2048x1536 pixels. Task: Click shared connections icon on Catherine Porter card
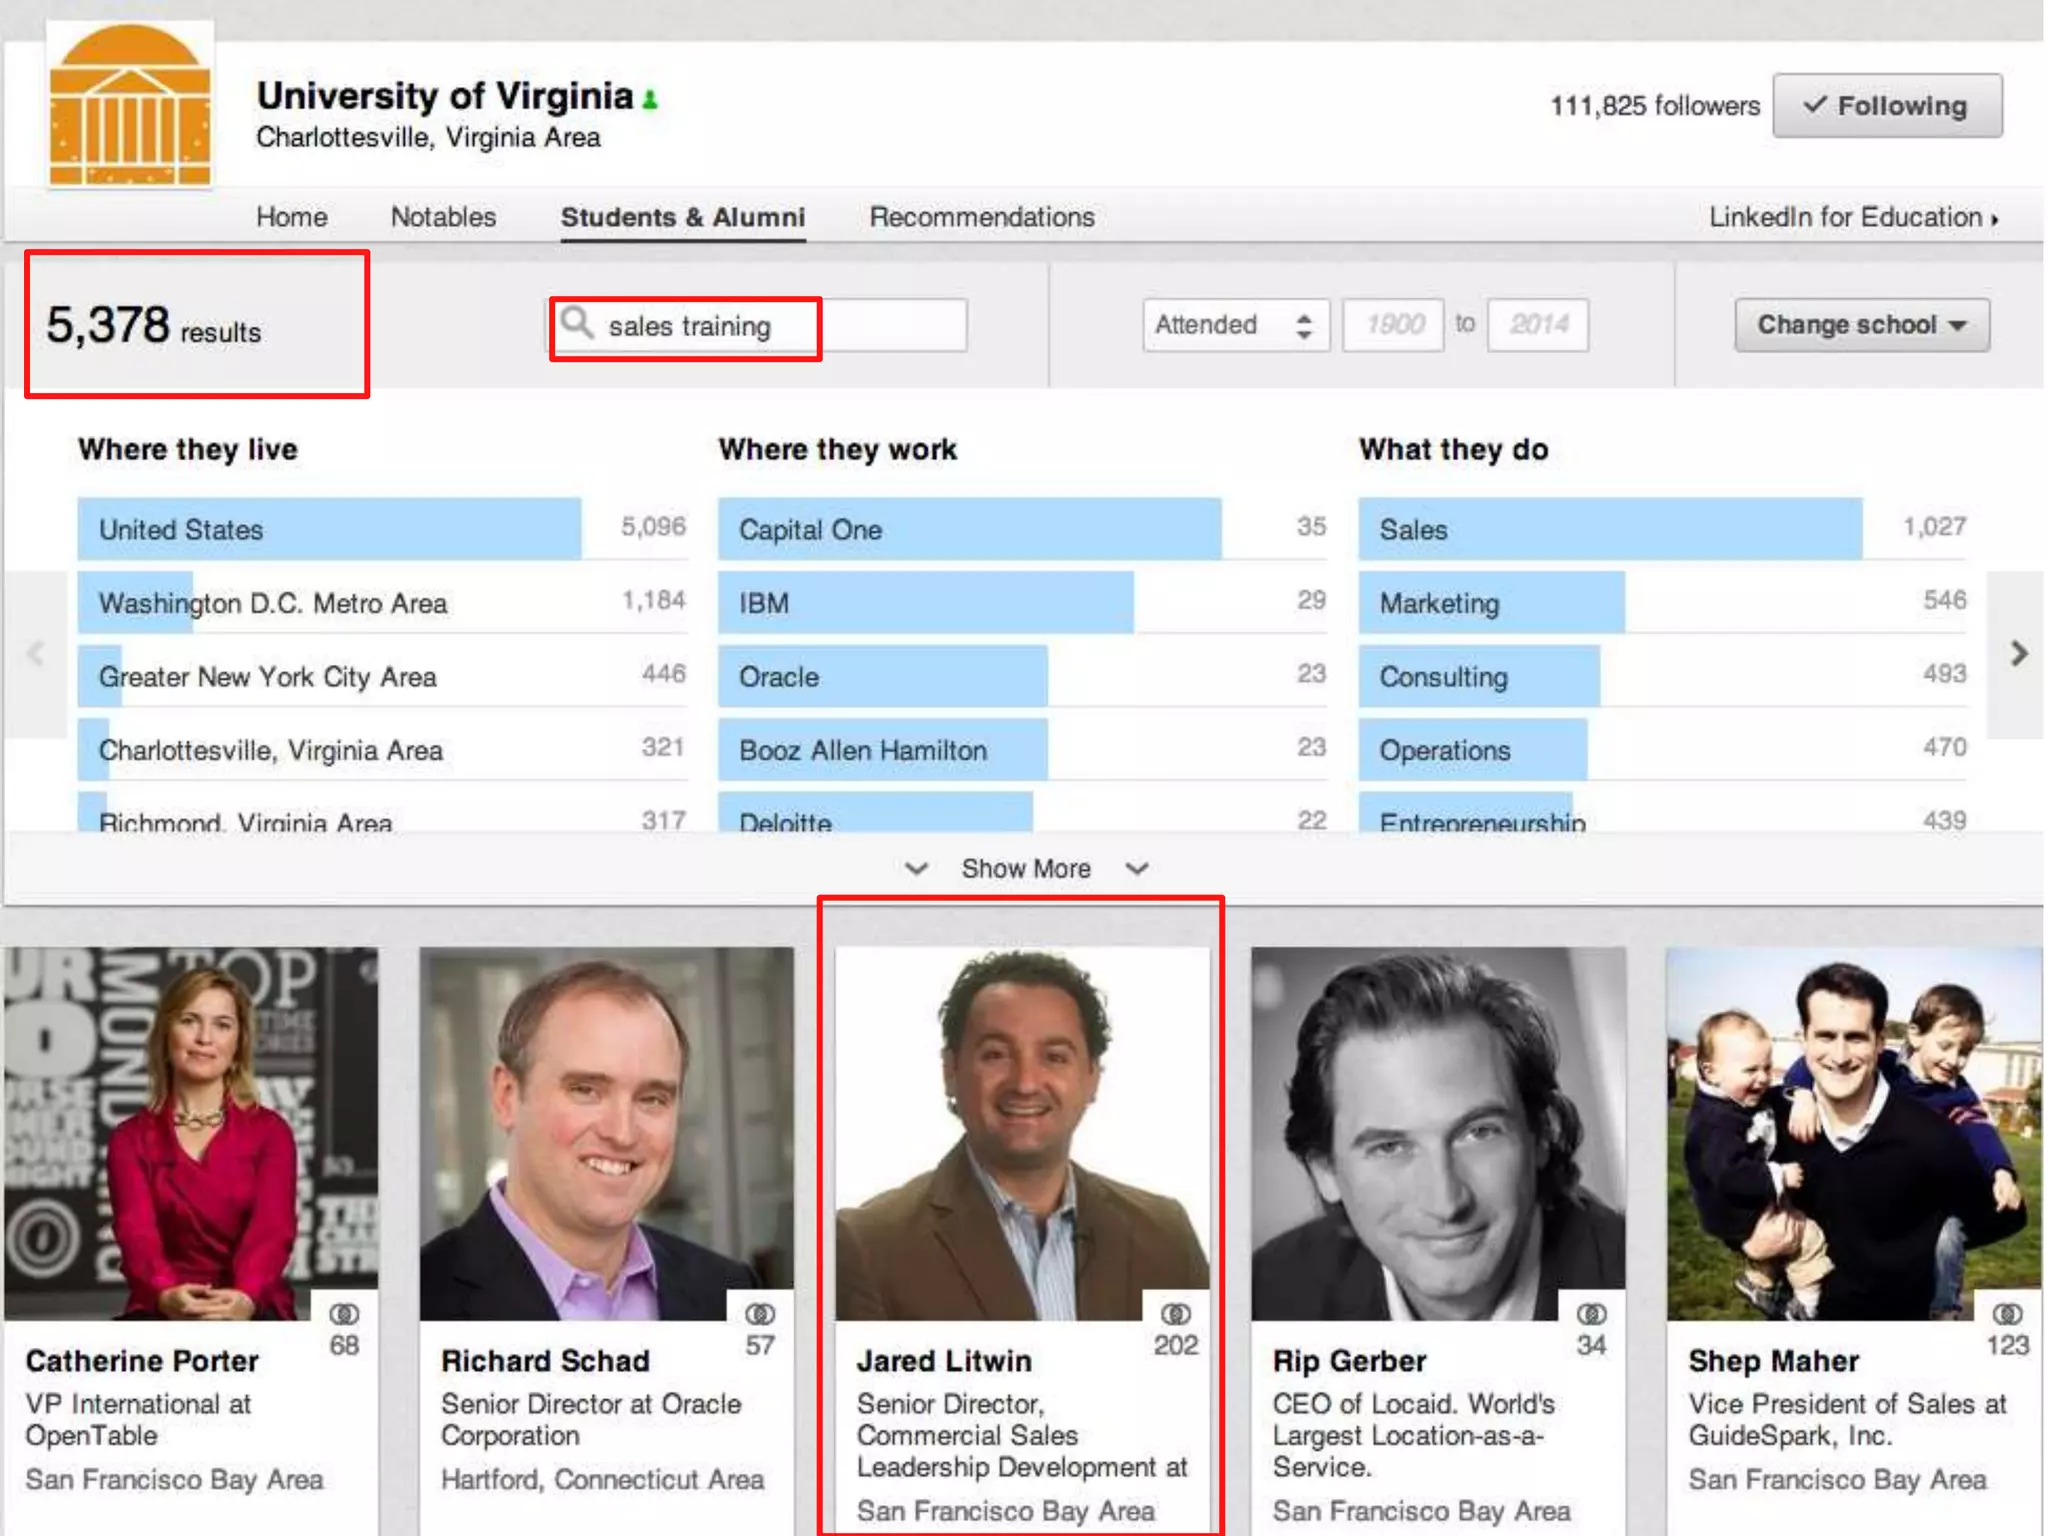344,1314
